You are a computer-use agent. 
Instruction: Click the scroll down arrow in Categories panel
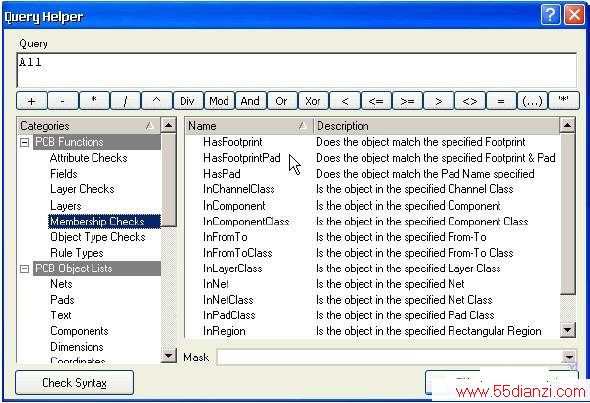(169, 355)
